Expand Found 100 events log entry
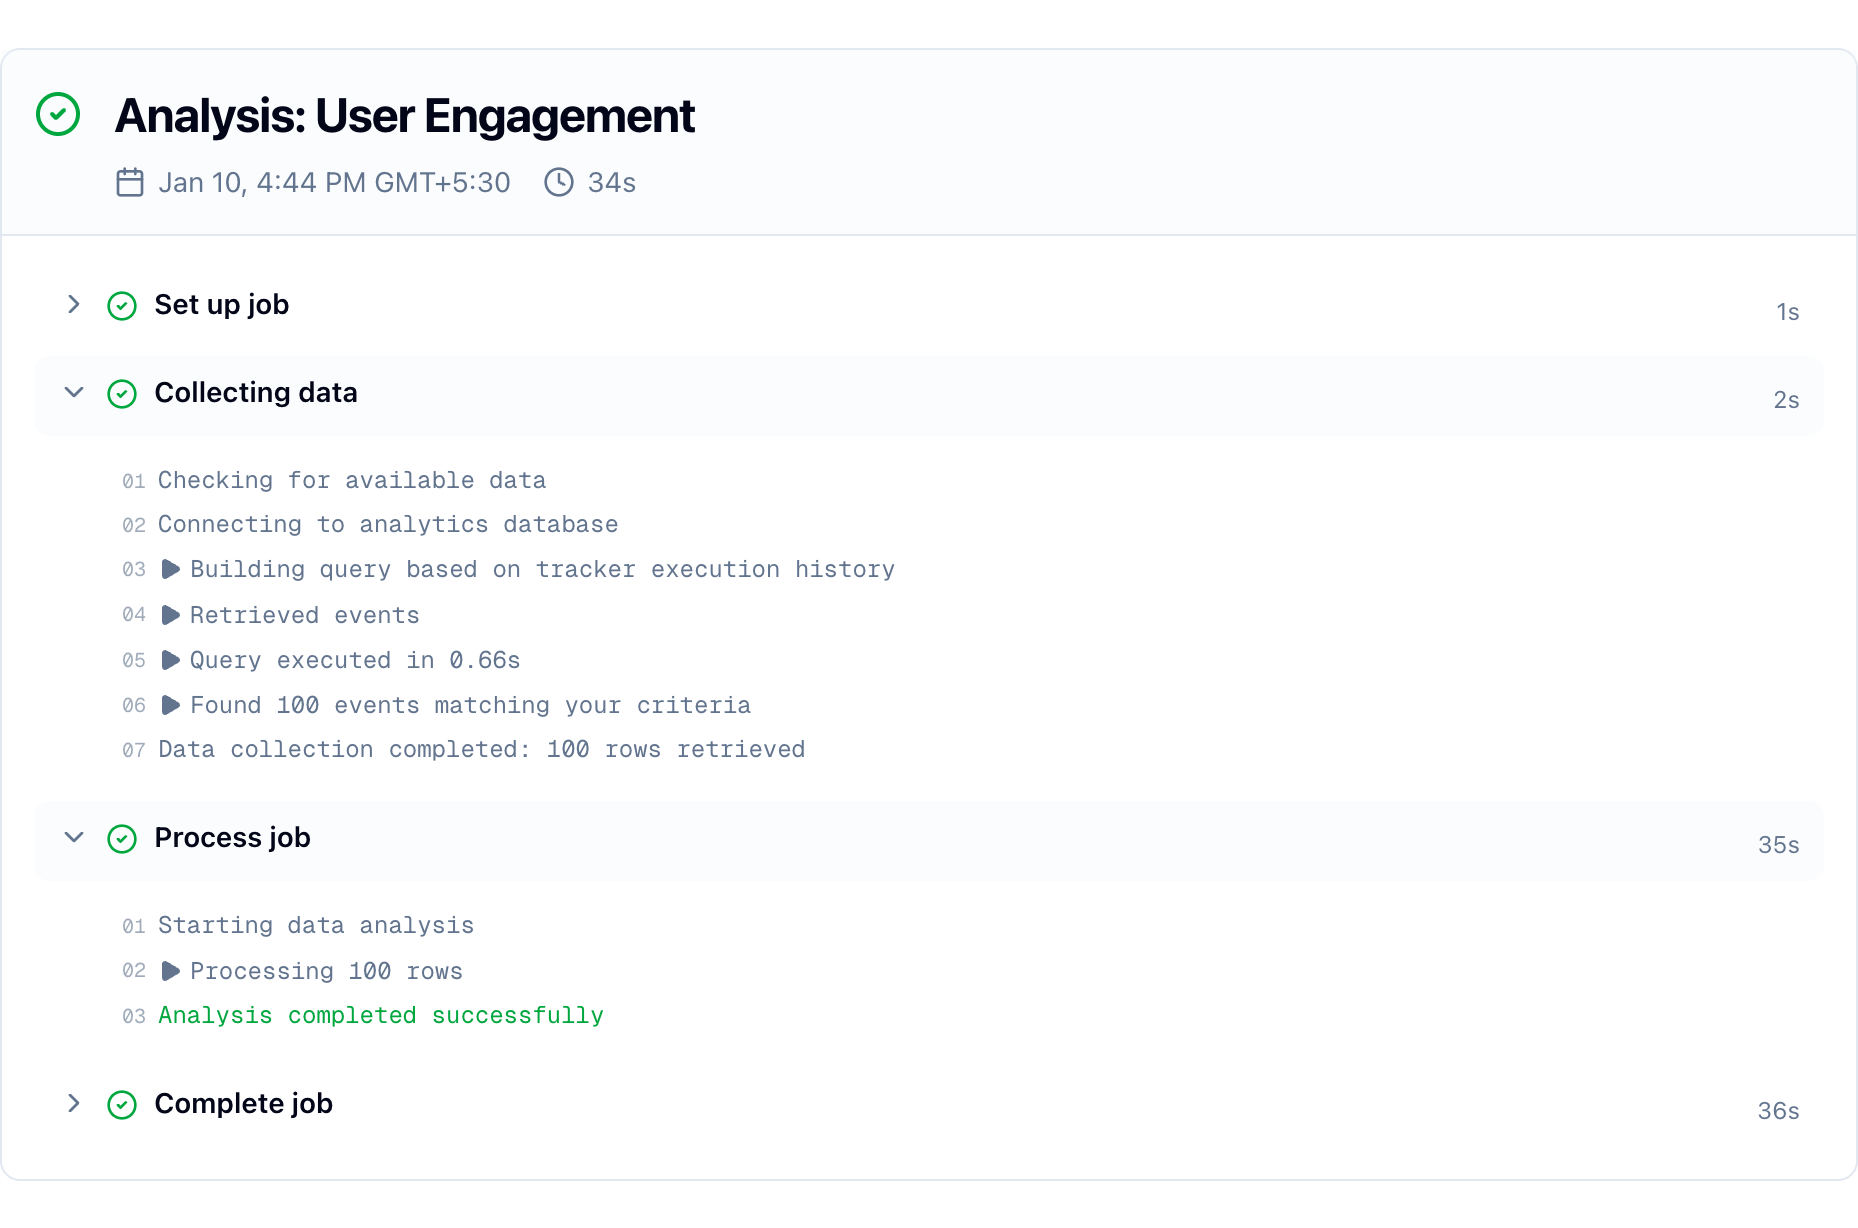 pyautogui.click(x=171, y=705)
